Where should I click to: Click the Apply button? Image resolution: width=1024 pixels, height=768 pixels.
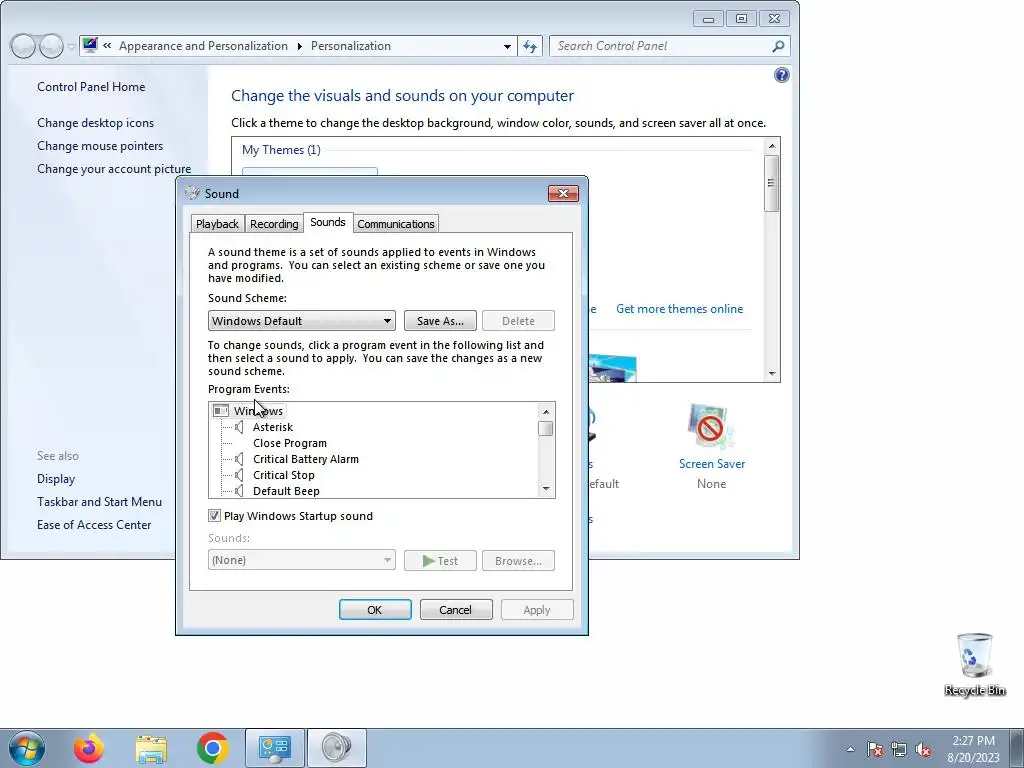[x=537, y=610]
